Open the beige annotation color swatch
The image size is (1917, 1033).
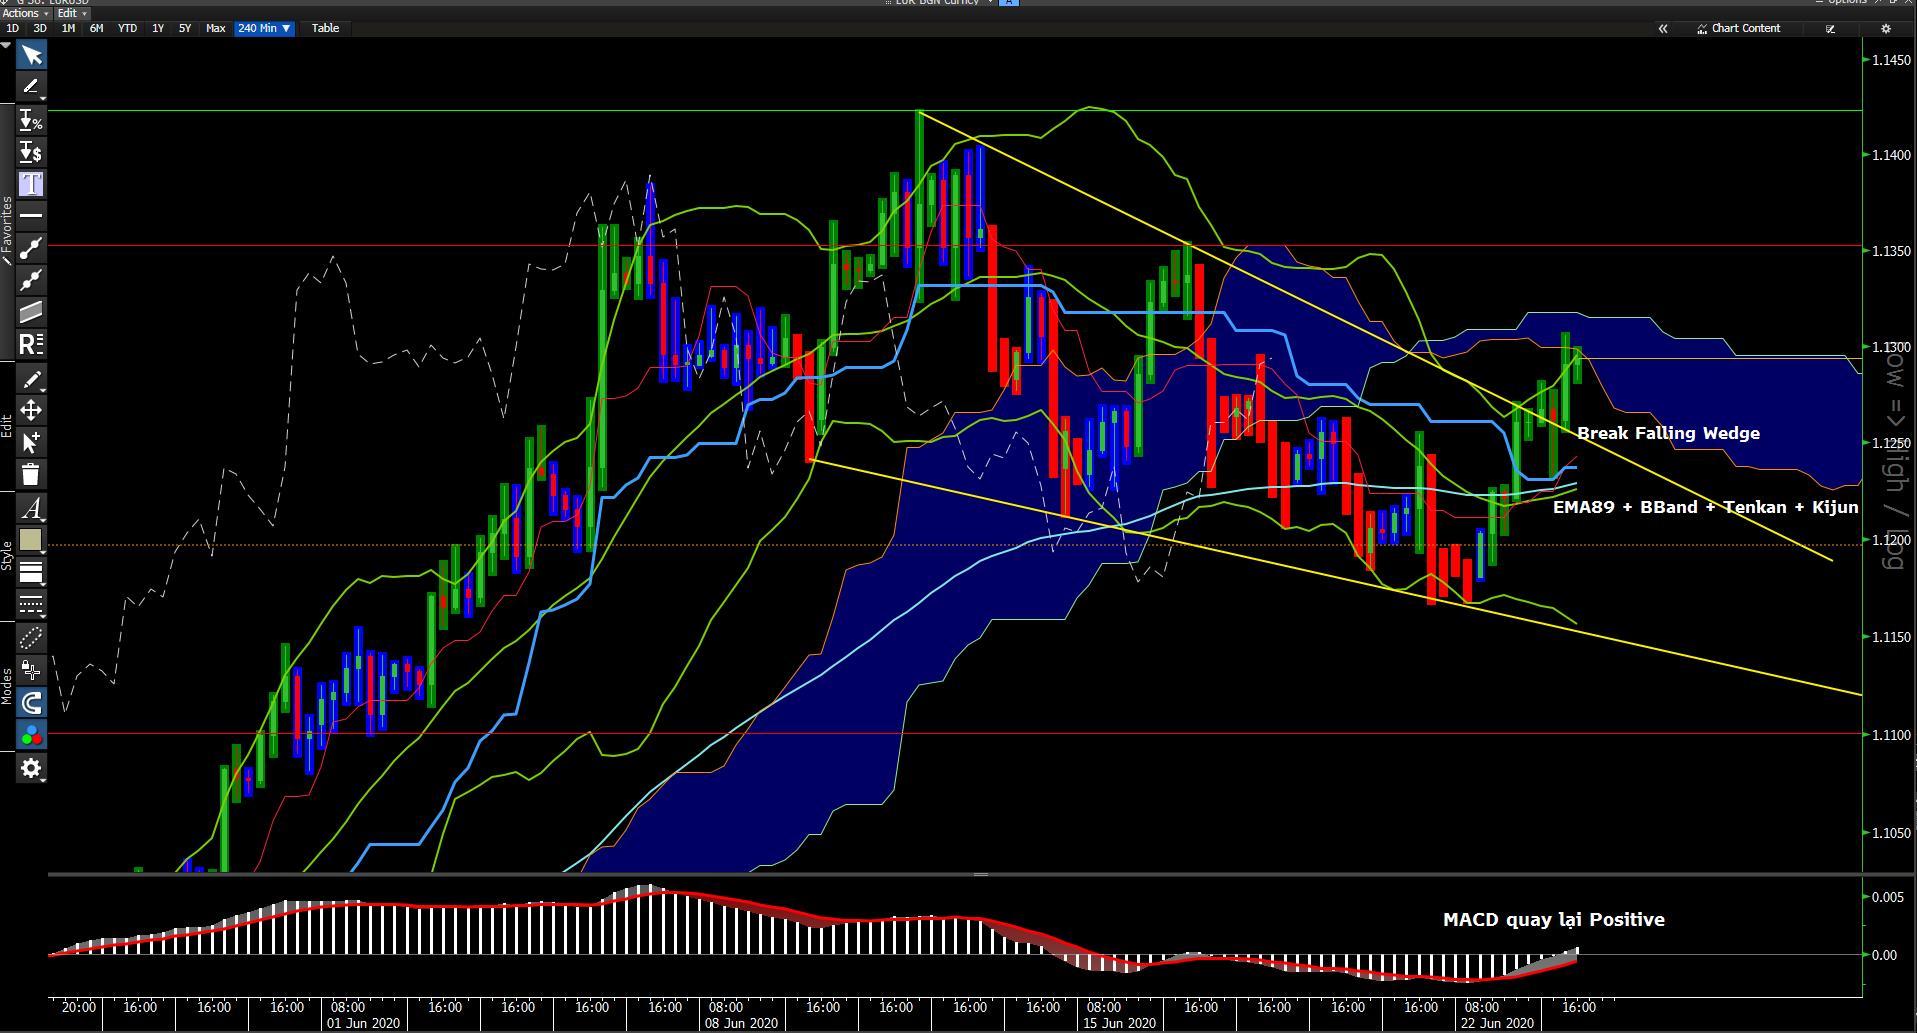tap(31, 540)
